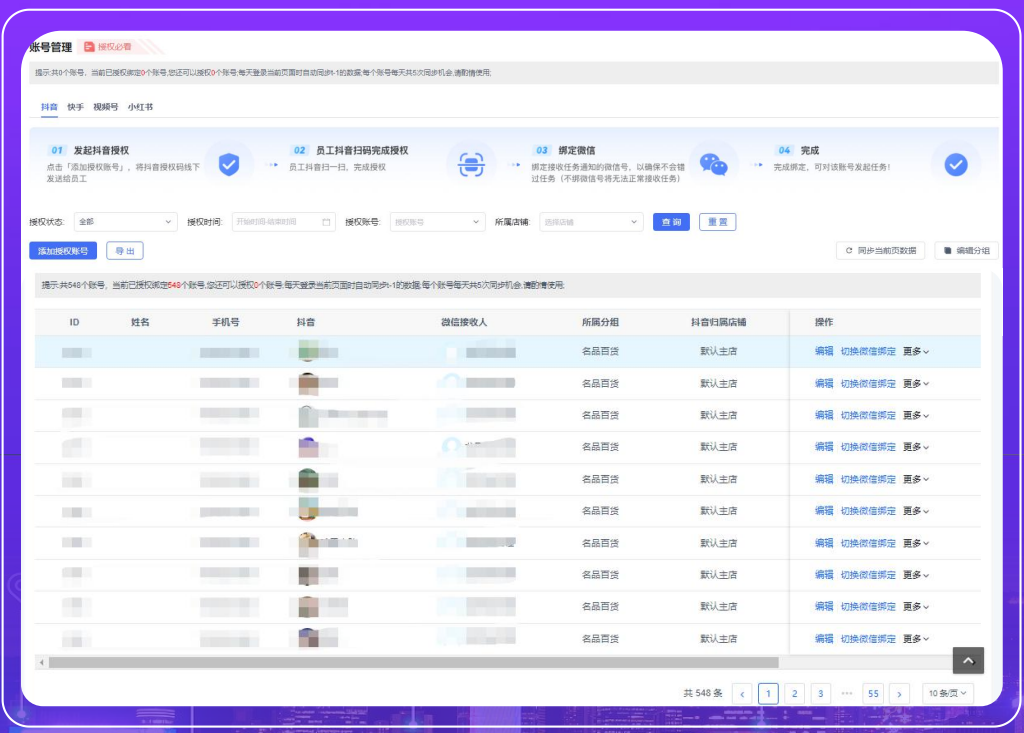Open the 所属店铺 store selector dropdown
This screenshot has height=733, width=1024.
click(x=591, y=222)
